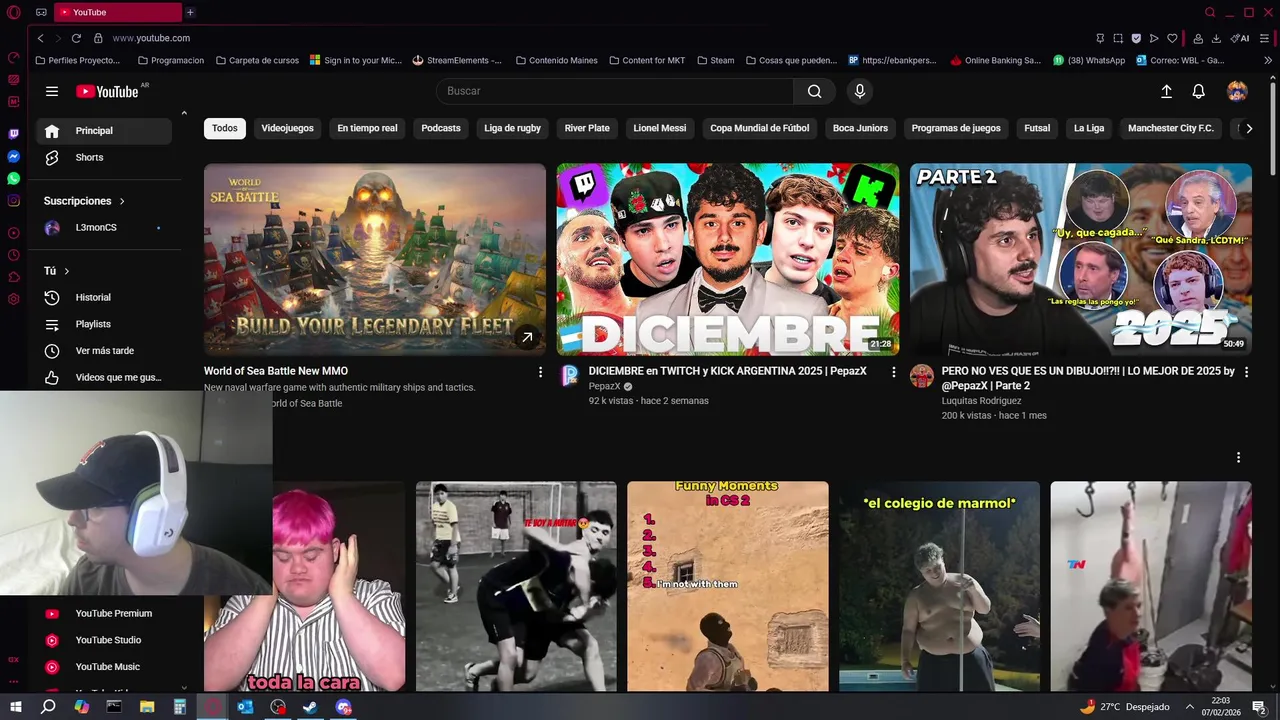
Task: Open Opera's snapshot capture icon
Action: click(1118, 38)
